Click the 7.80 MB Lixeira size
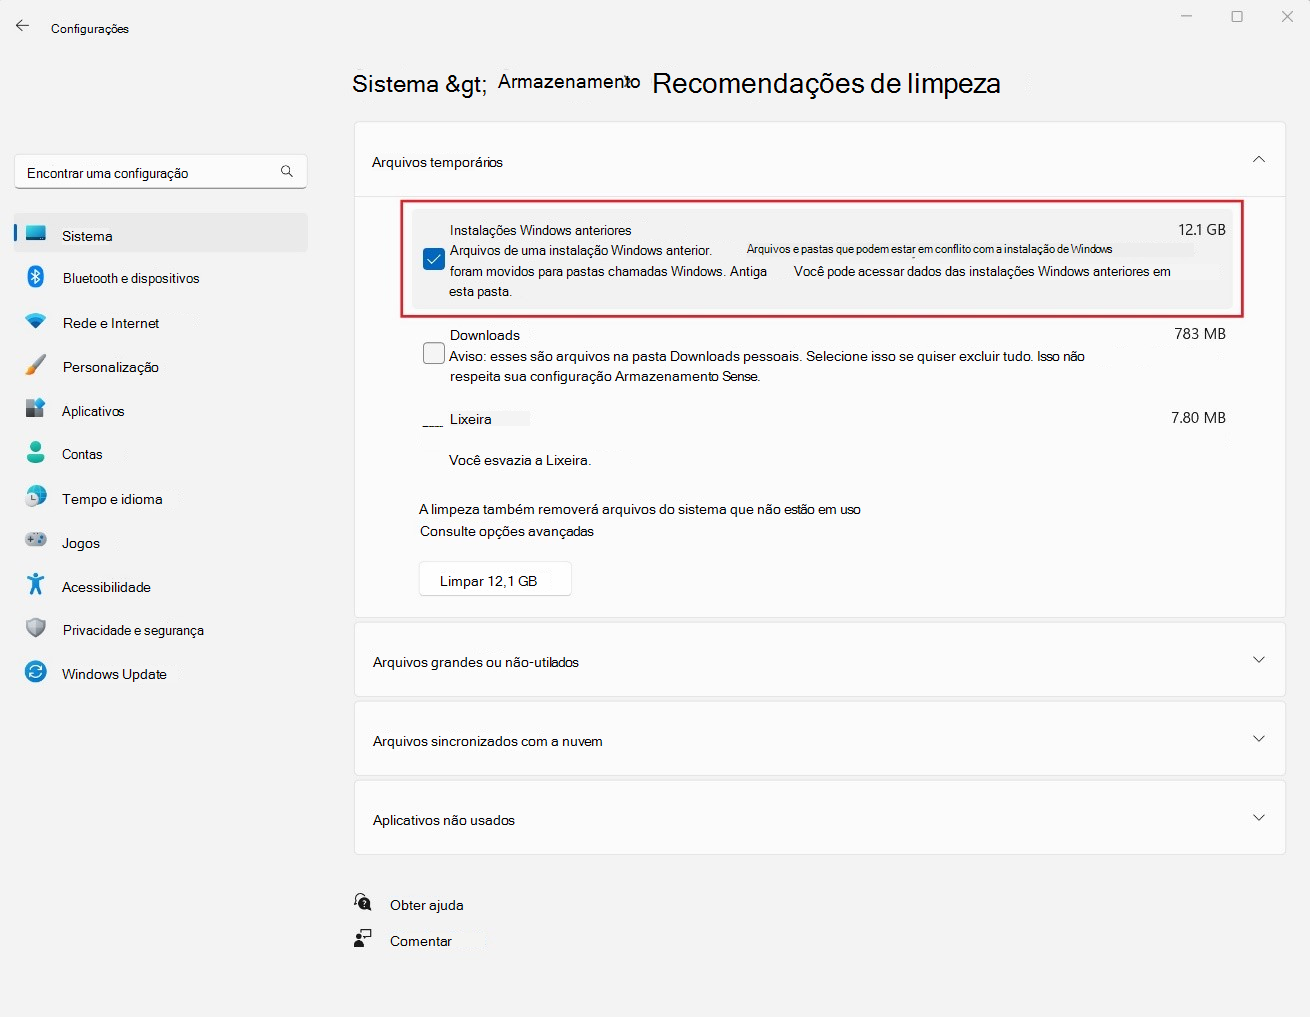1310x1017 pixels. 1198,418
